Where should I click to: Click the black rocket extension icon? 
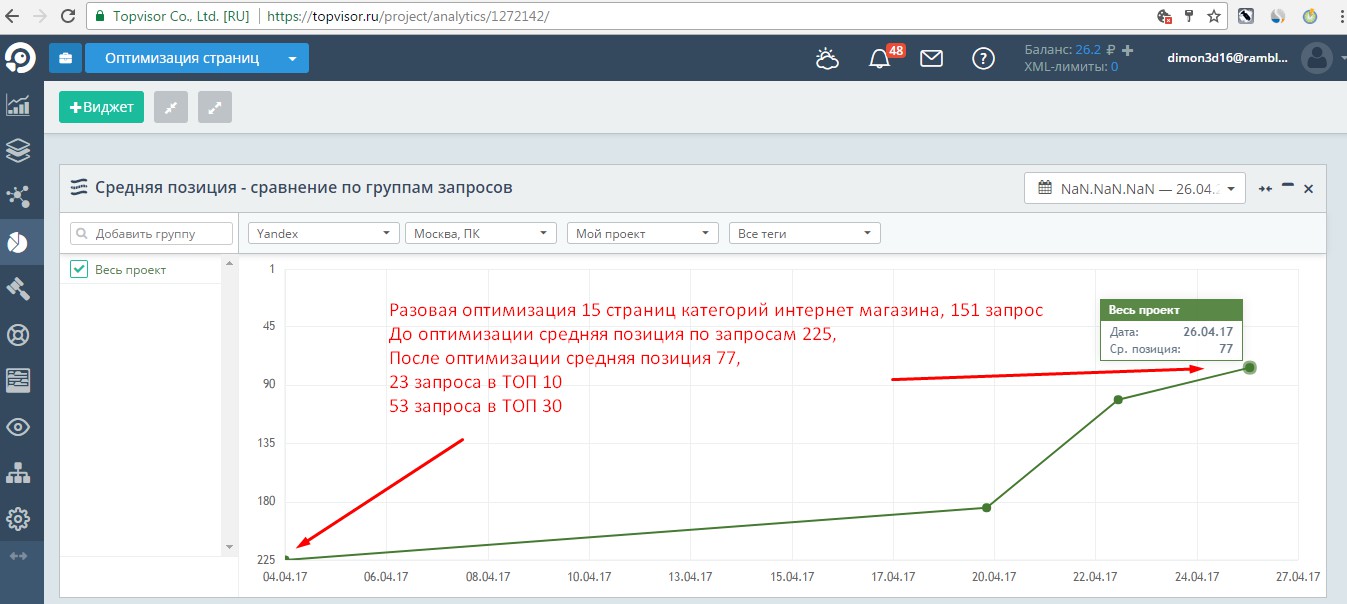point(1246,16)
